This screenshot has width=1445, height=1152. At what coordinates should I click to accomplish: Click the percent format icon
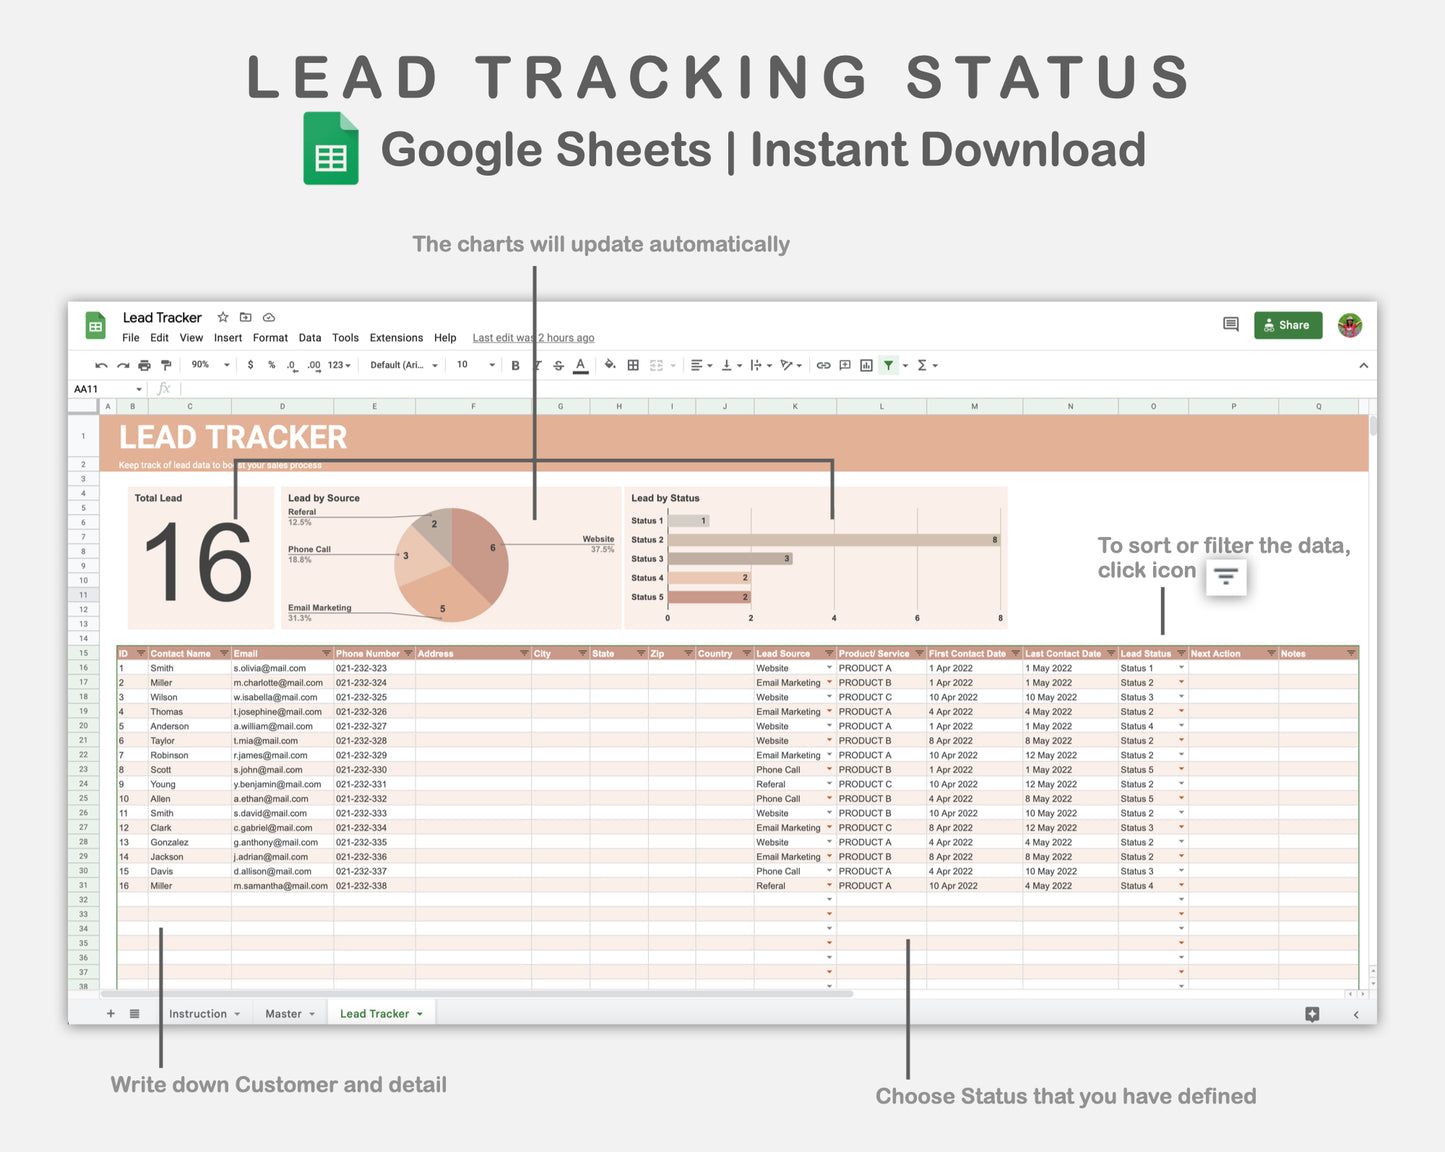tap(270, 365)
